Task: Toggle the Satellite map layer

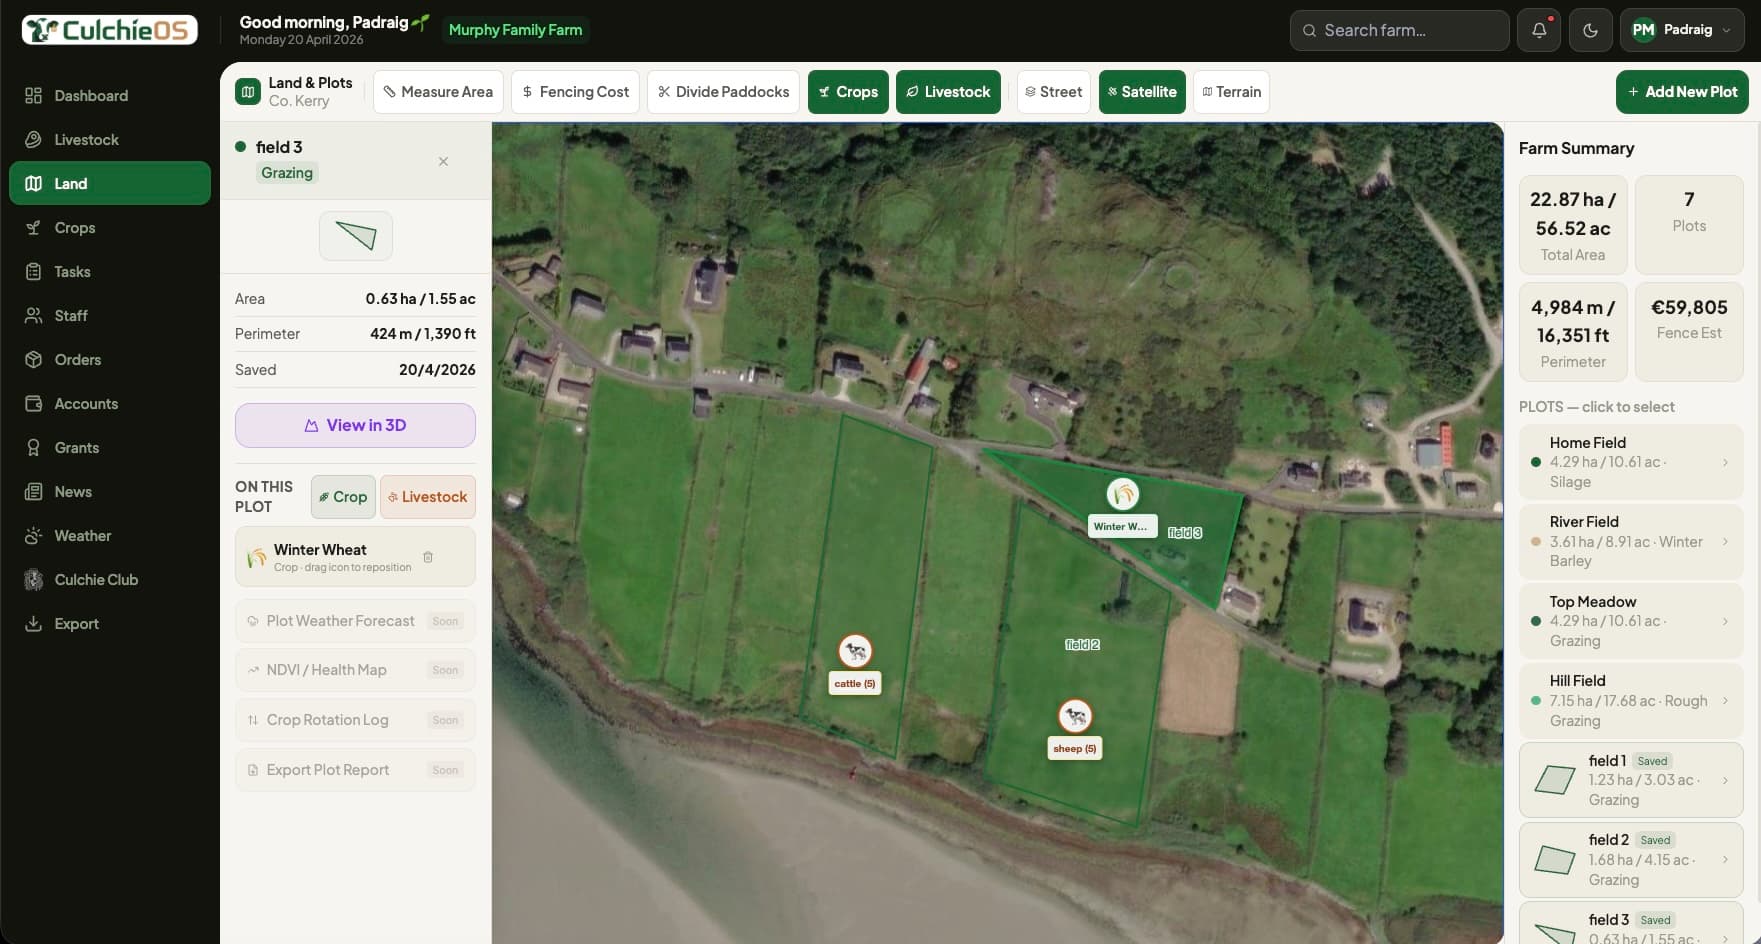Action: 1142,91
